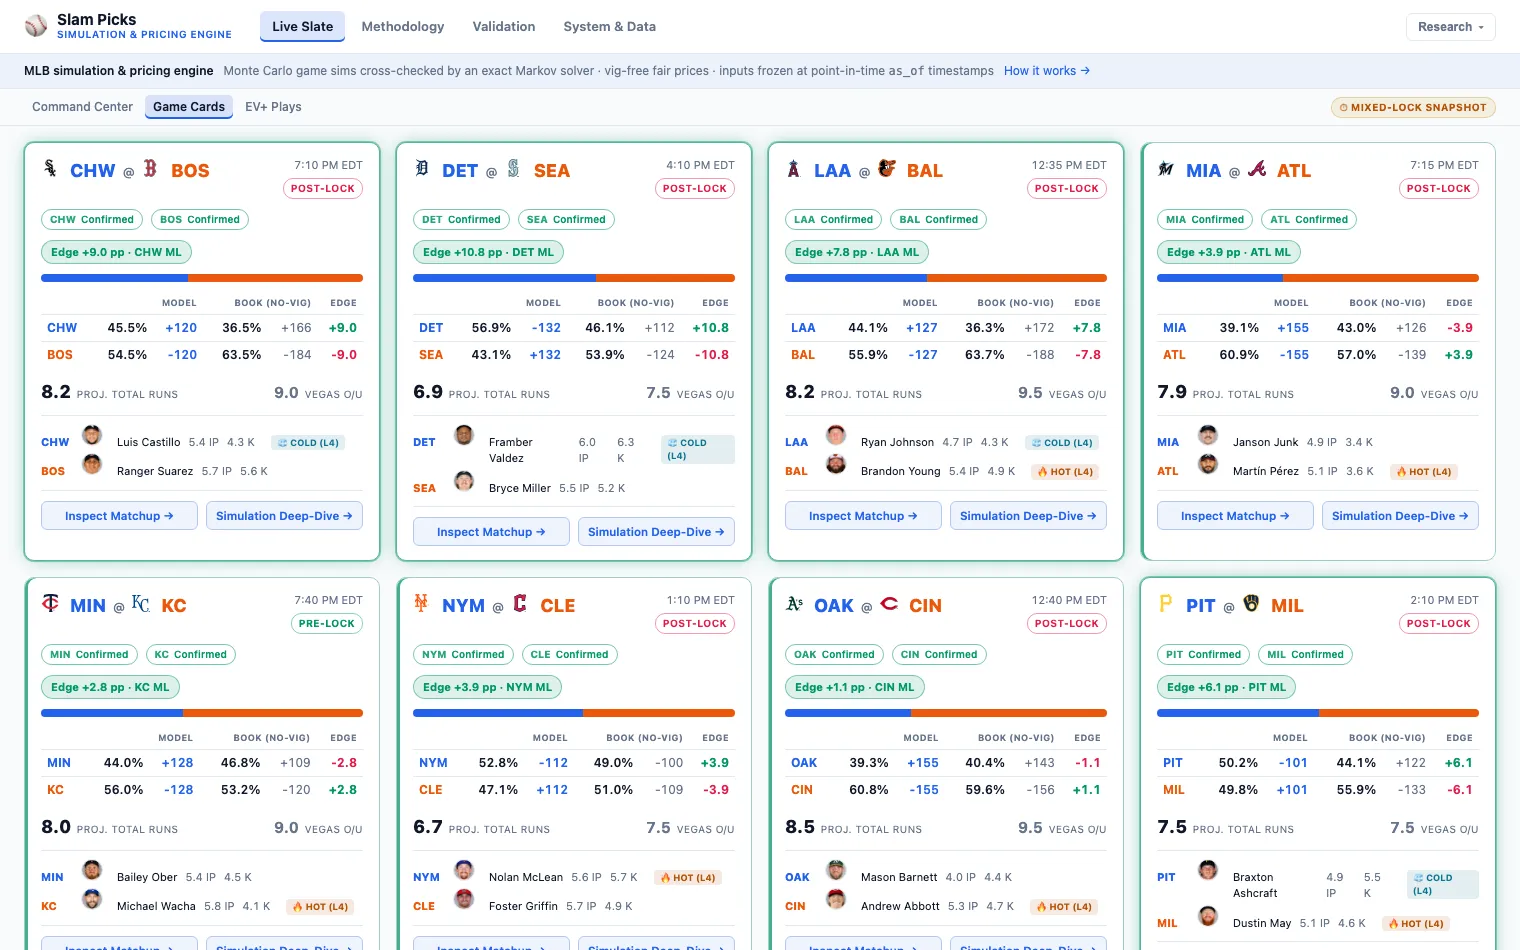This screenshot has width=1520, height=950.
Task: Click Brandon Young's headshot avatar
Action: [836, 464]
